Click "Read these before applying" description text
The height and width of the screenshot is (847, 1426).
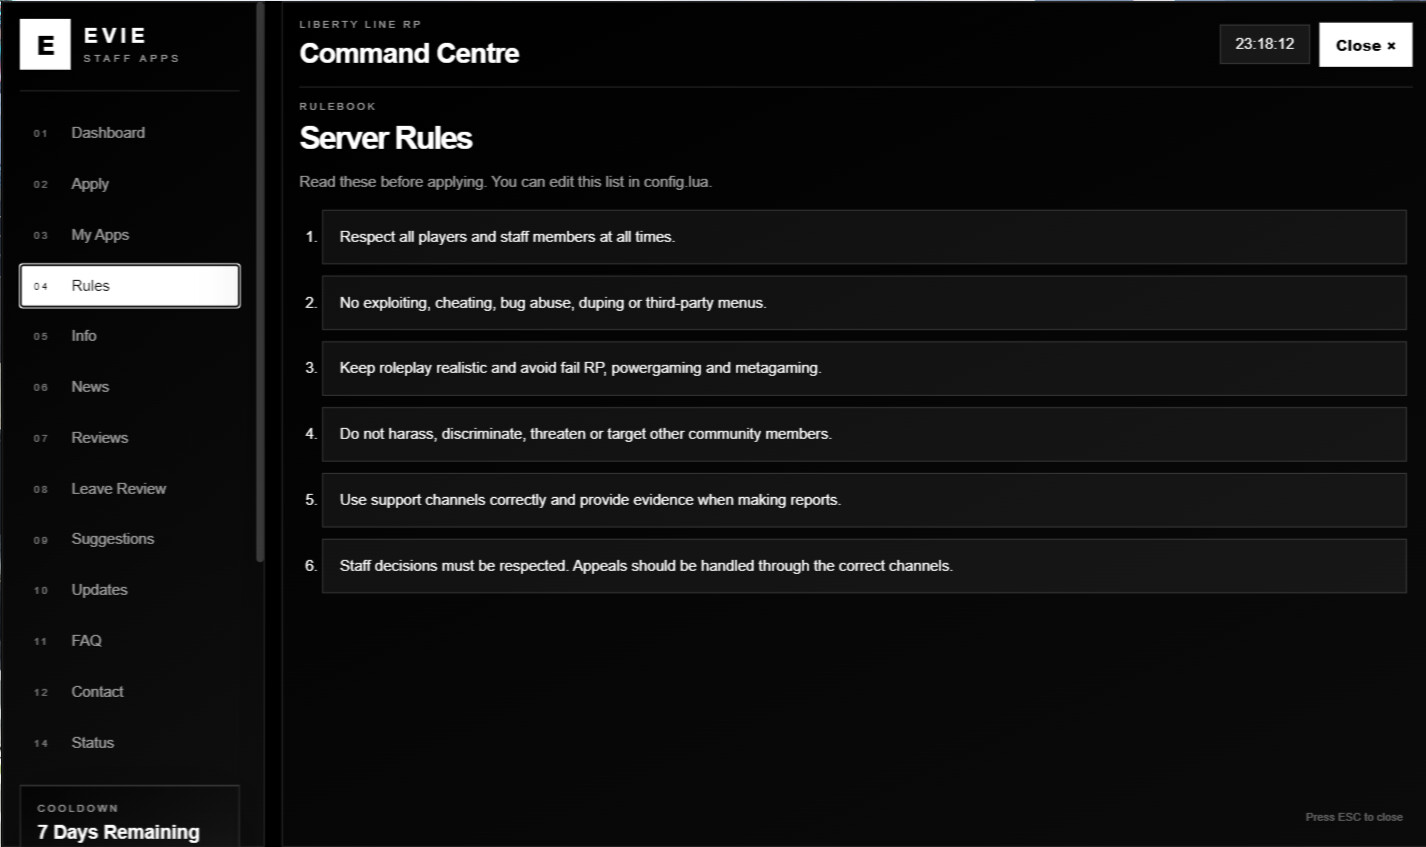point(505,182)
